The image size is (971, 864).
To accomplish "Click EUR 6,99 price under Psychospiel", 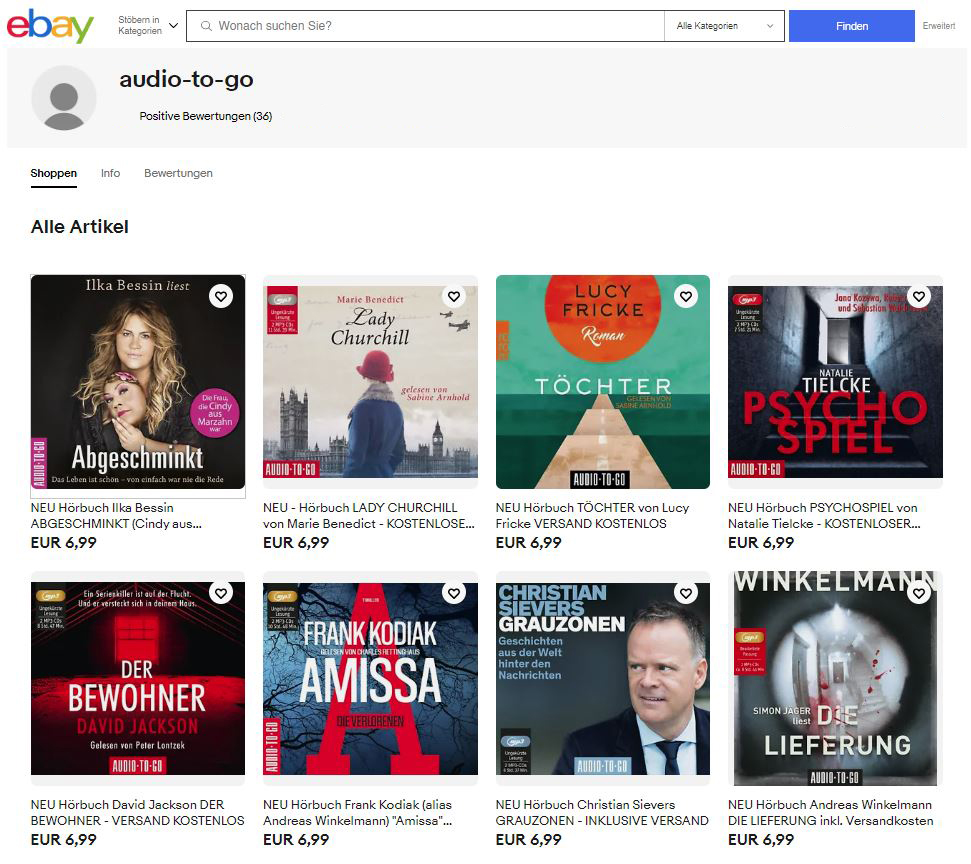I will click(761, 543).
